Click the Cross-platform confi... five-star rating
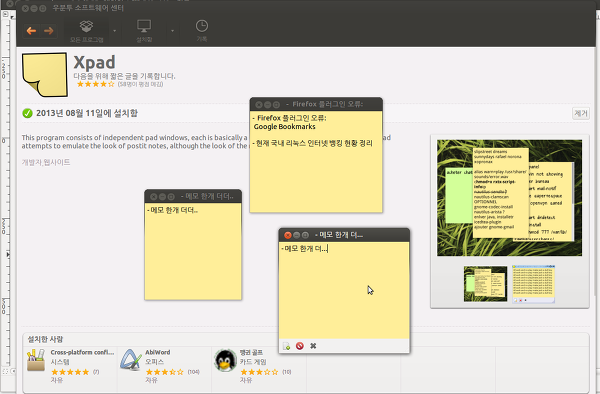 pos(70,372)
